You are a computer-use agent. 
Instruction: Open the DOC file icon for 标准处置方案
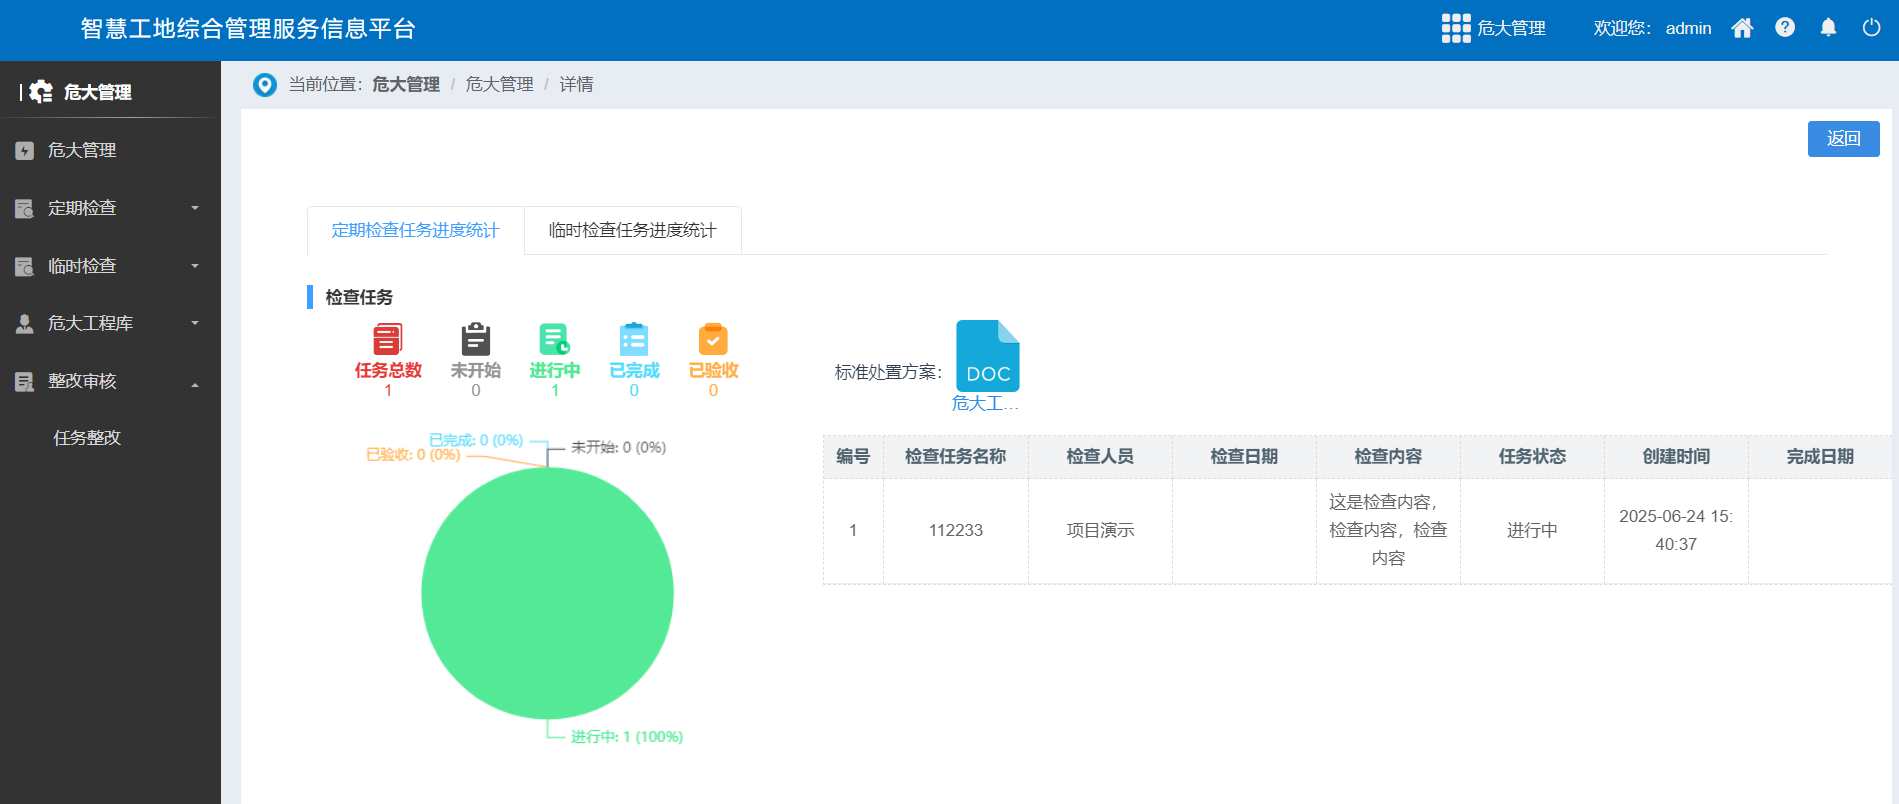point(987,356)
